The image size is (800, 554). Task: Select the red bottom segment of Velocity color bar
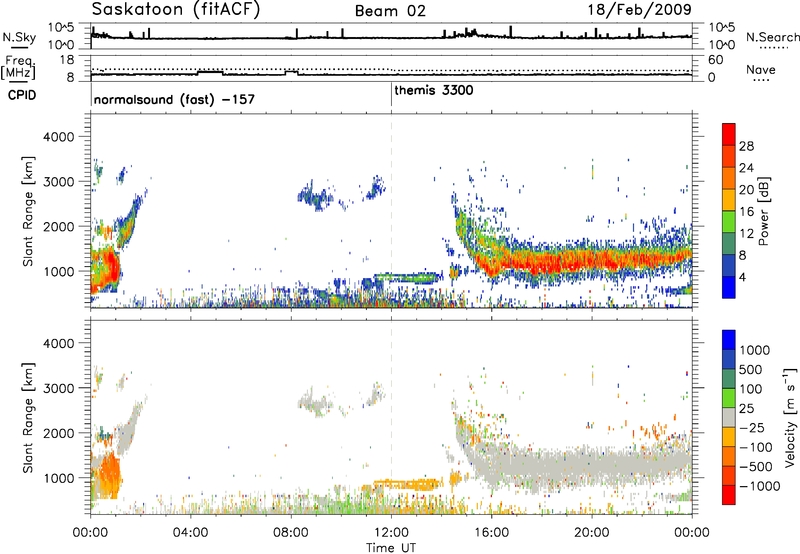coord(729,495)
